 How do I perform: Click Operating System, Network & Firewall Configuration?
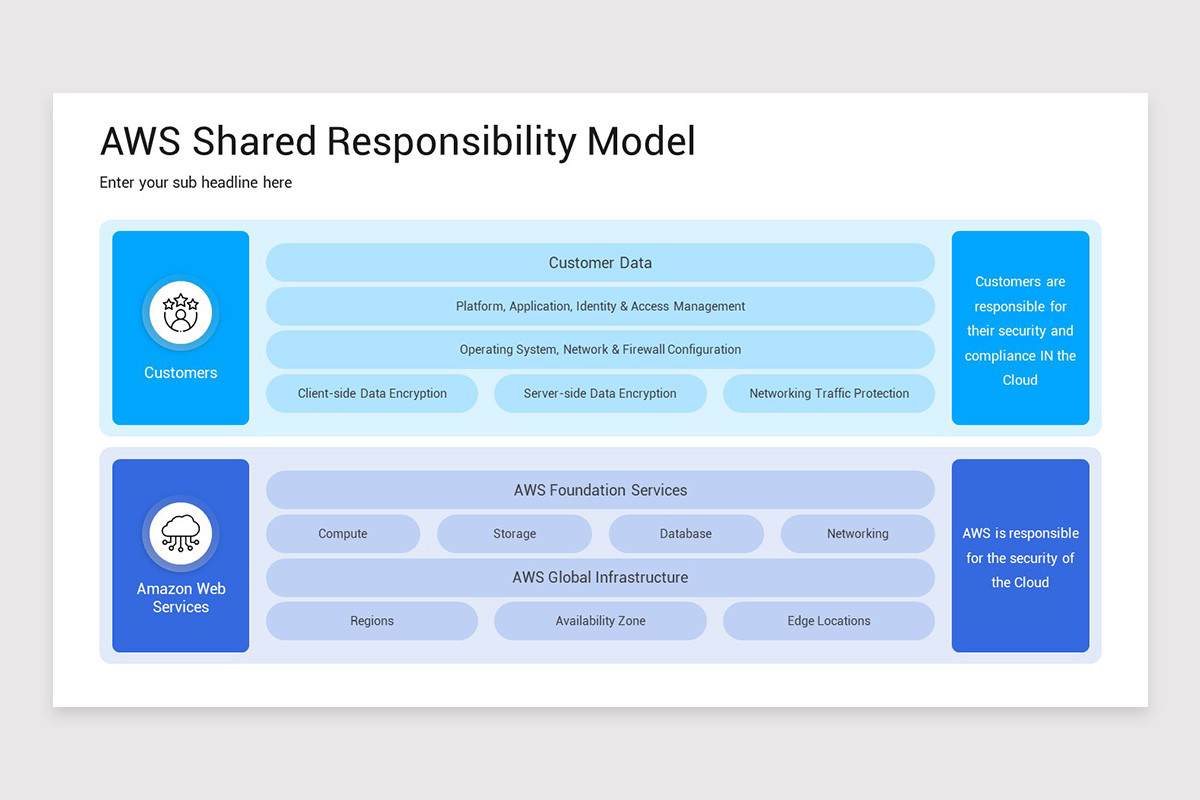coord(600,349)
